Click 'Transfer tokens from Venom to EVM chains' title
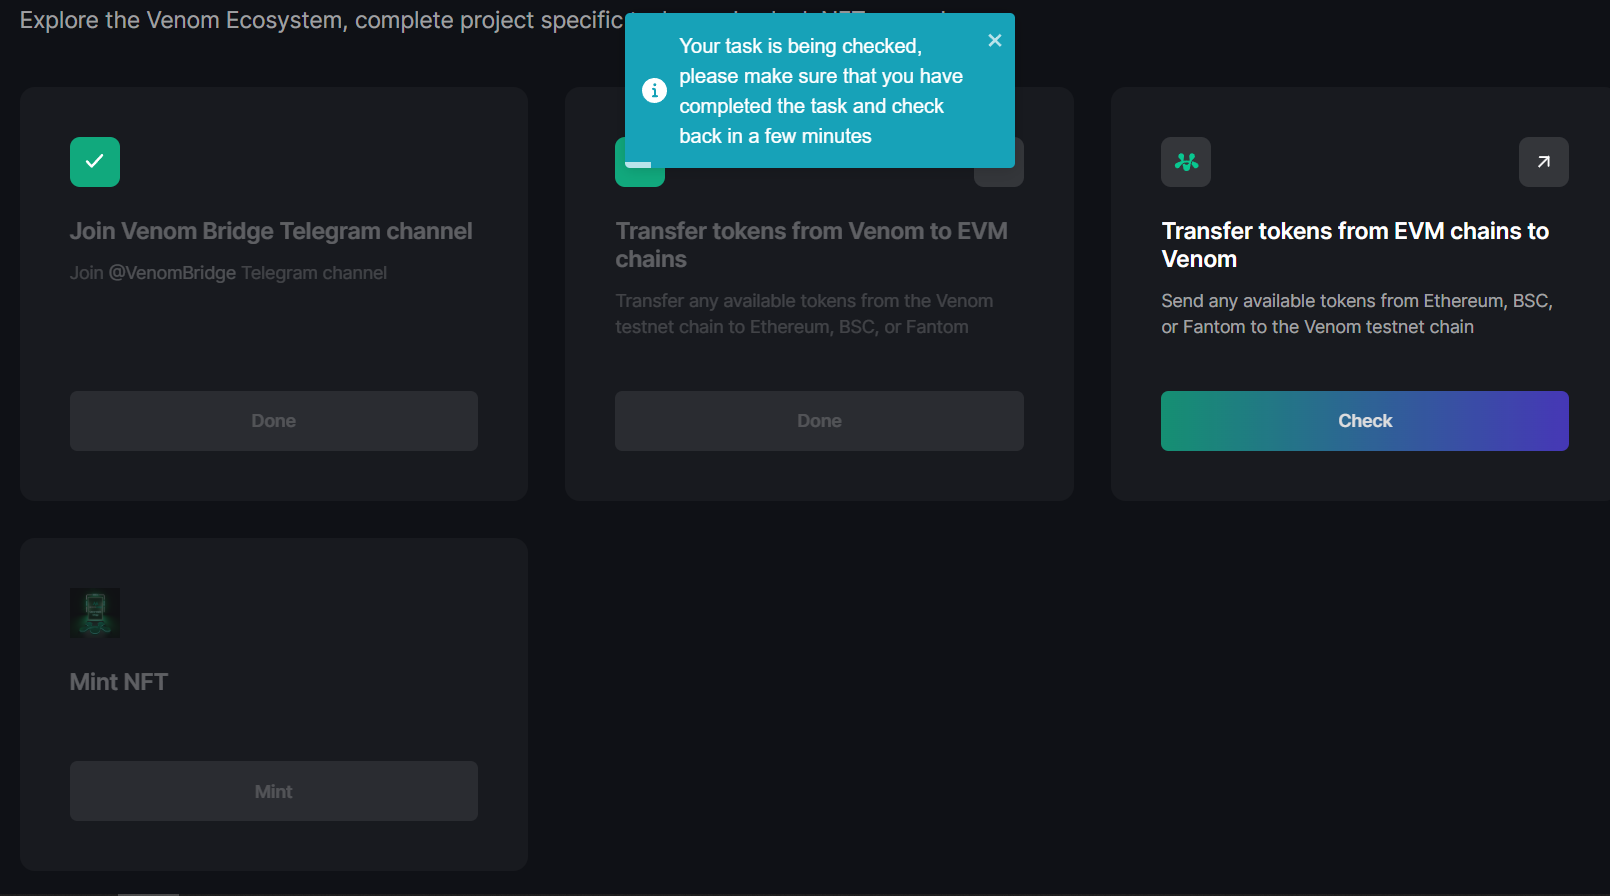The height and width of the screenshot is (896, 1610). [811, 245]
